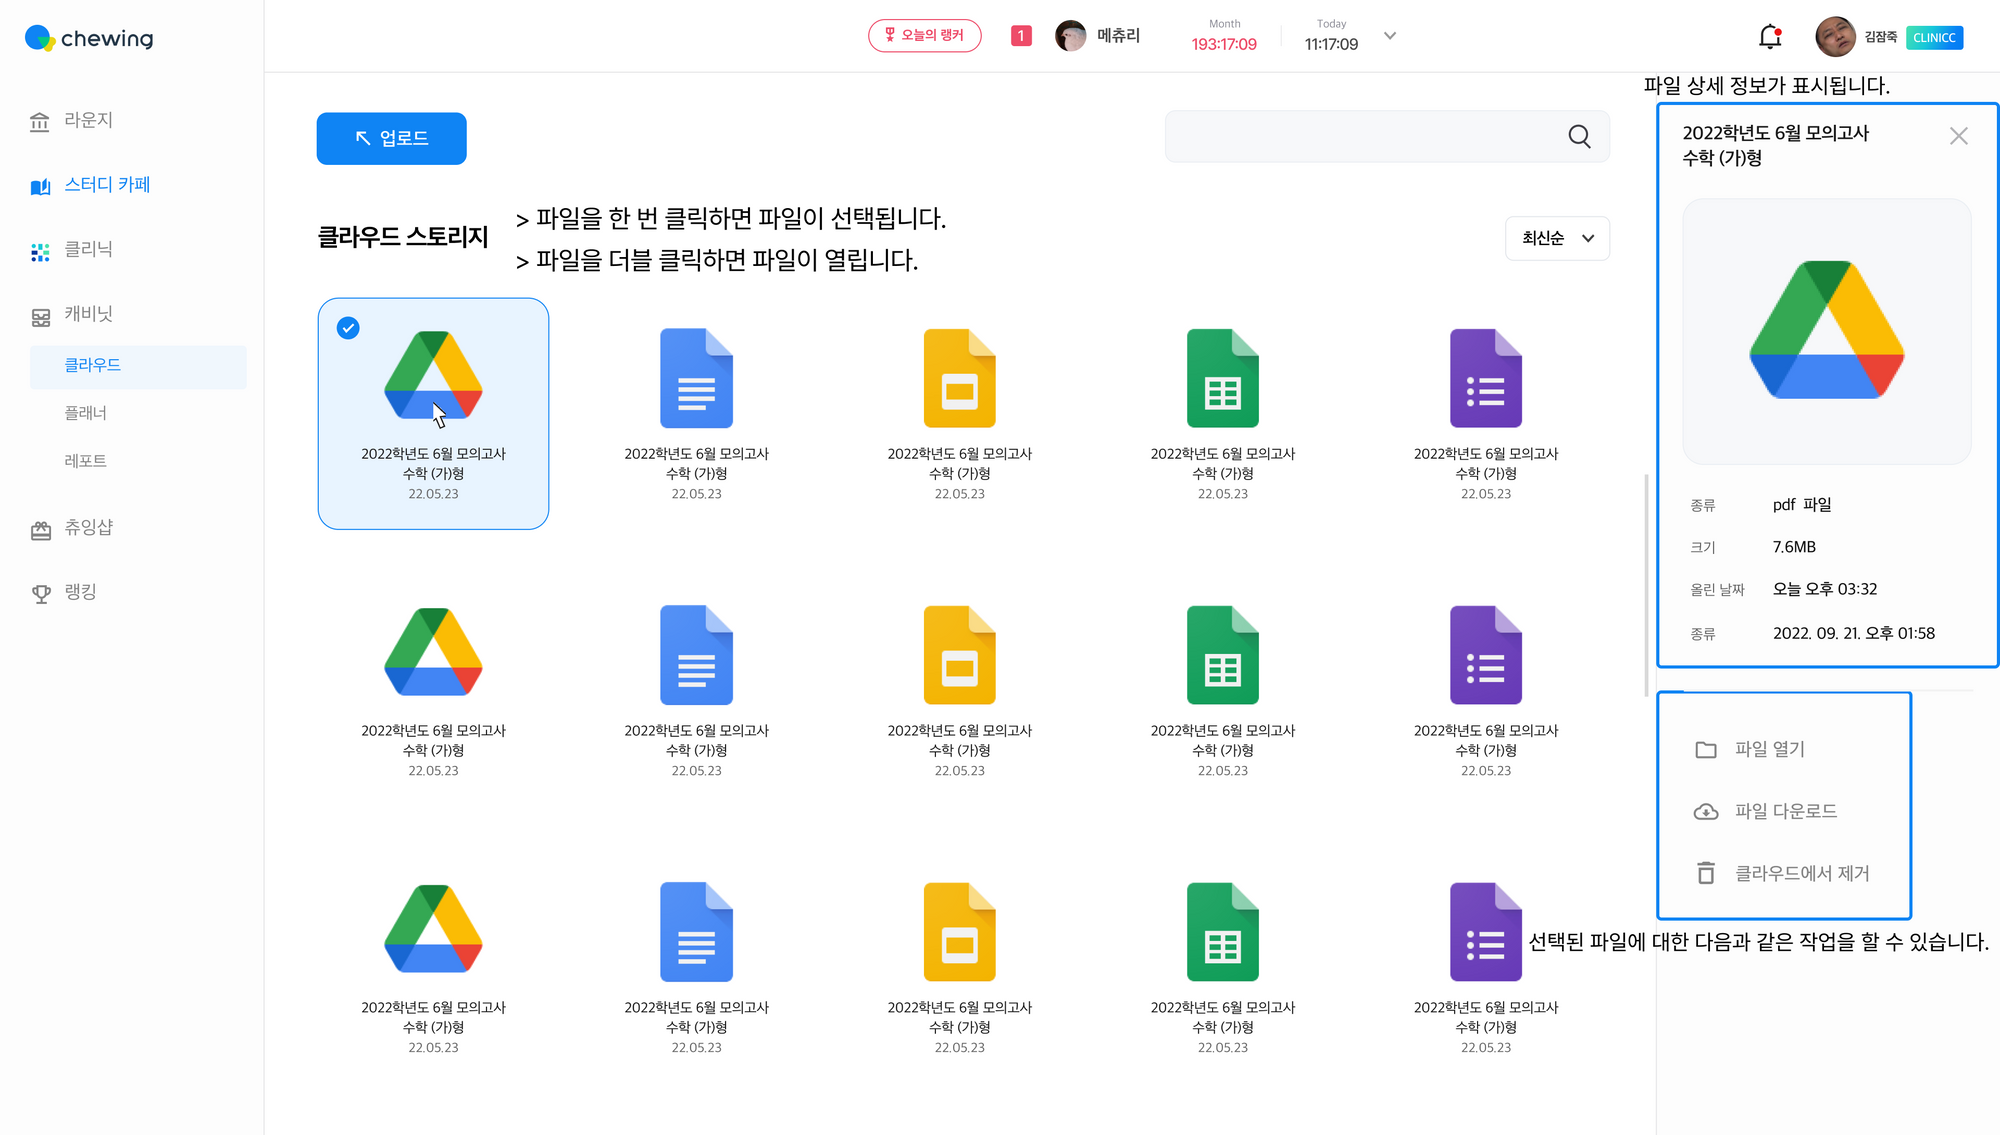Click the 김잠죽 profile avatar
The image size is (2000, 1135).
tap(1835, 37)
